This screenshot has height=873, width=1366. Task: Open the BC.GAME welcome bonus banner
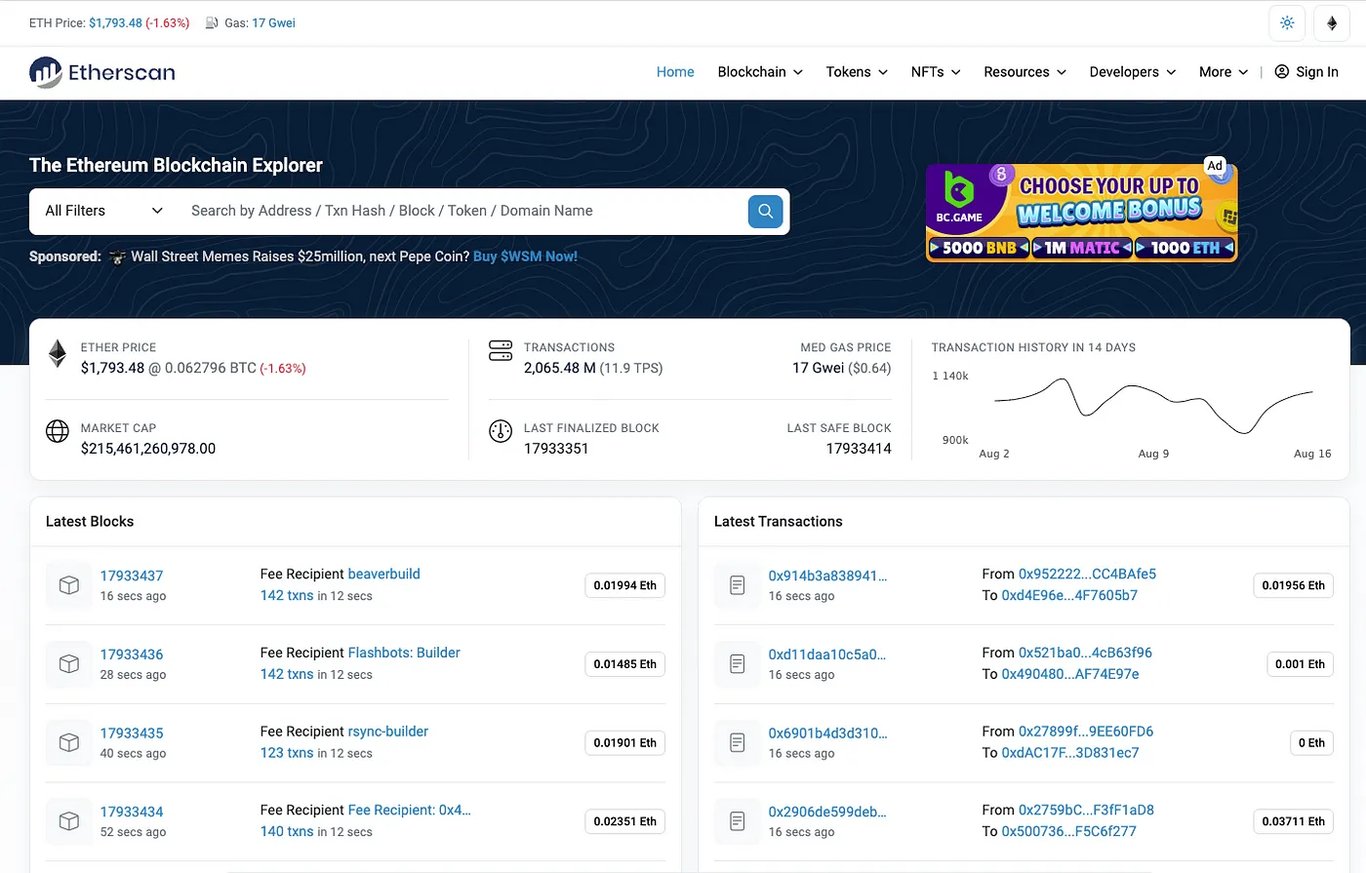[1081, 213]
